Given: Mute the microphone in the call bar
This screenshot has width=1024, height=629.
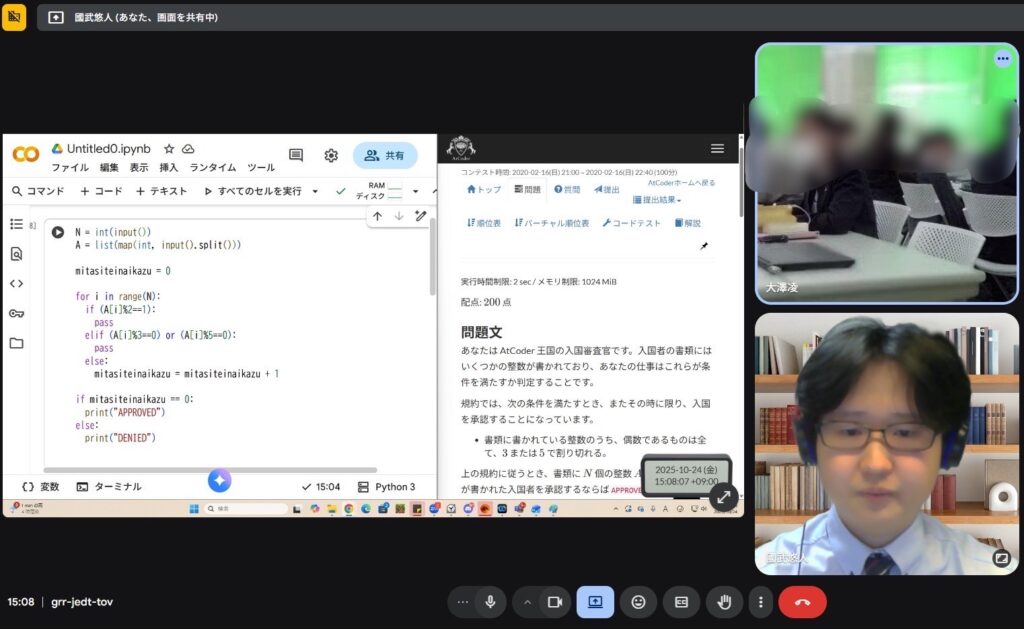Looking at the screenshot, I should [x=490, y=602].
